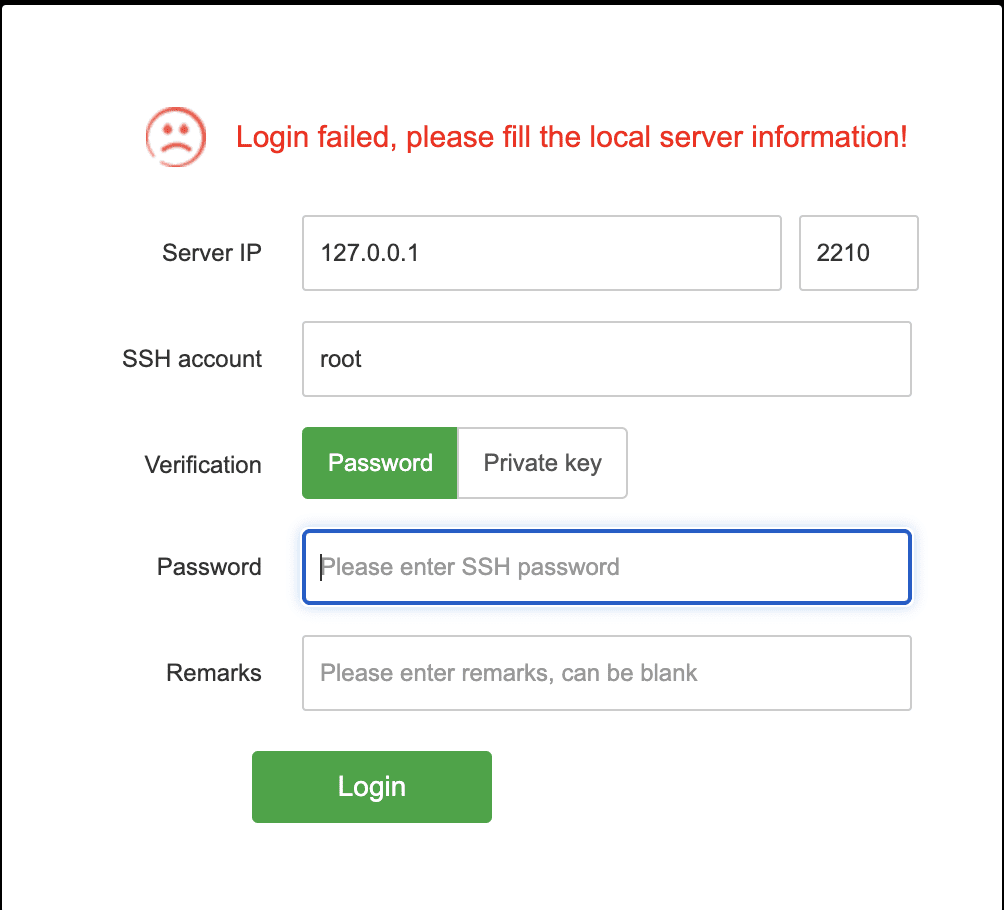Viewport: 1004px width, 910px height.
Task: Click the SSH password entry box
Action: (606, 567)
